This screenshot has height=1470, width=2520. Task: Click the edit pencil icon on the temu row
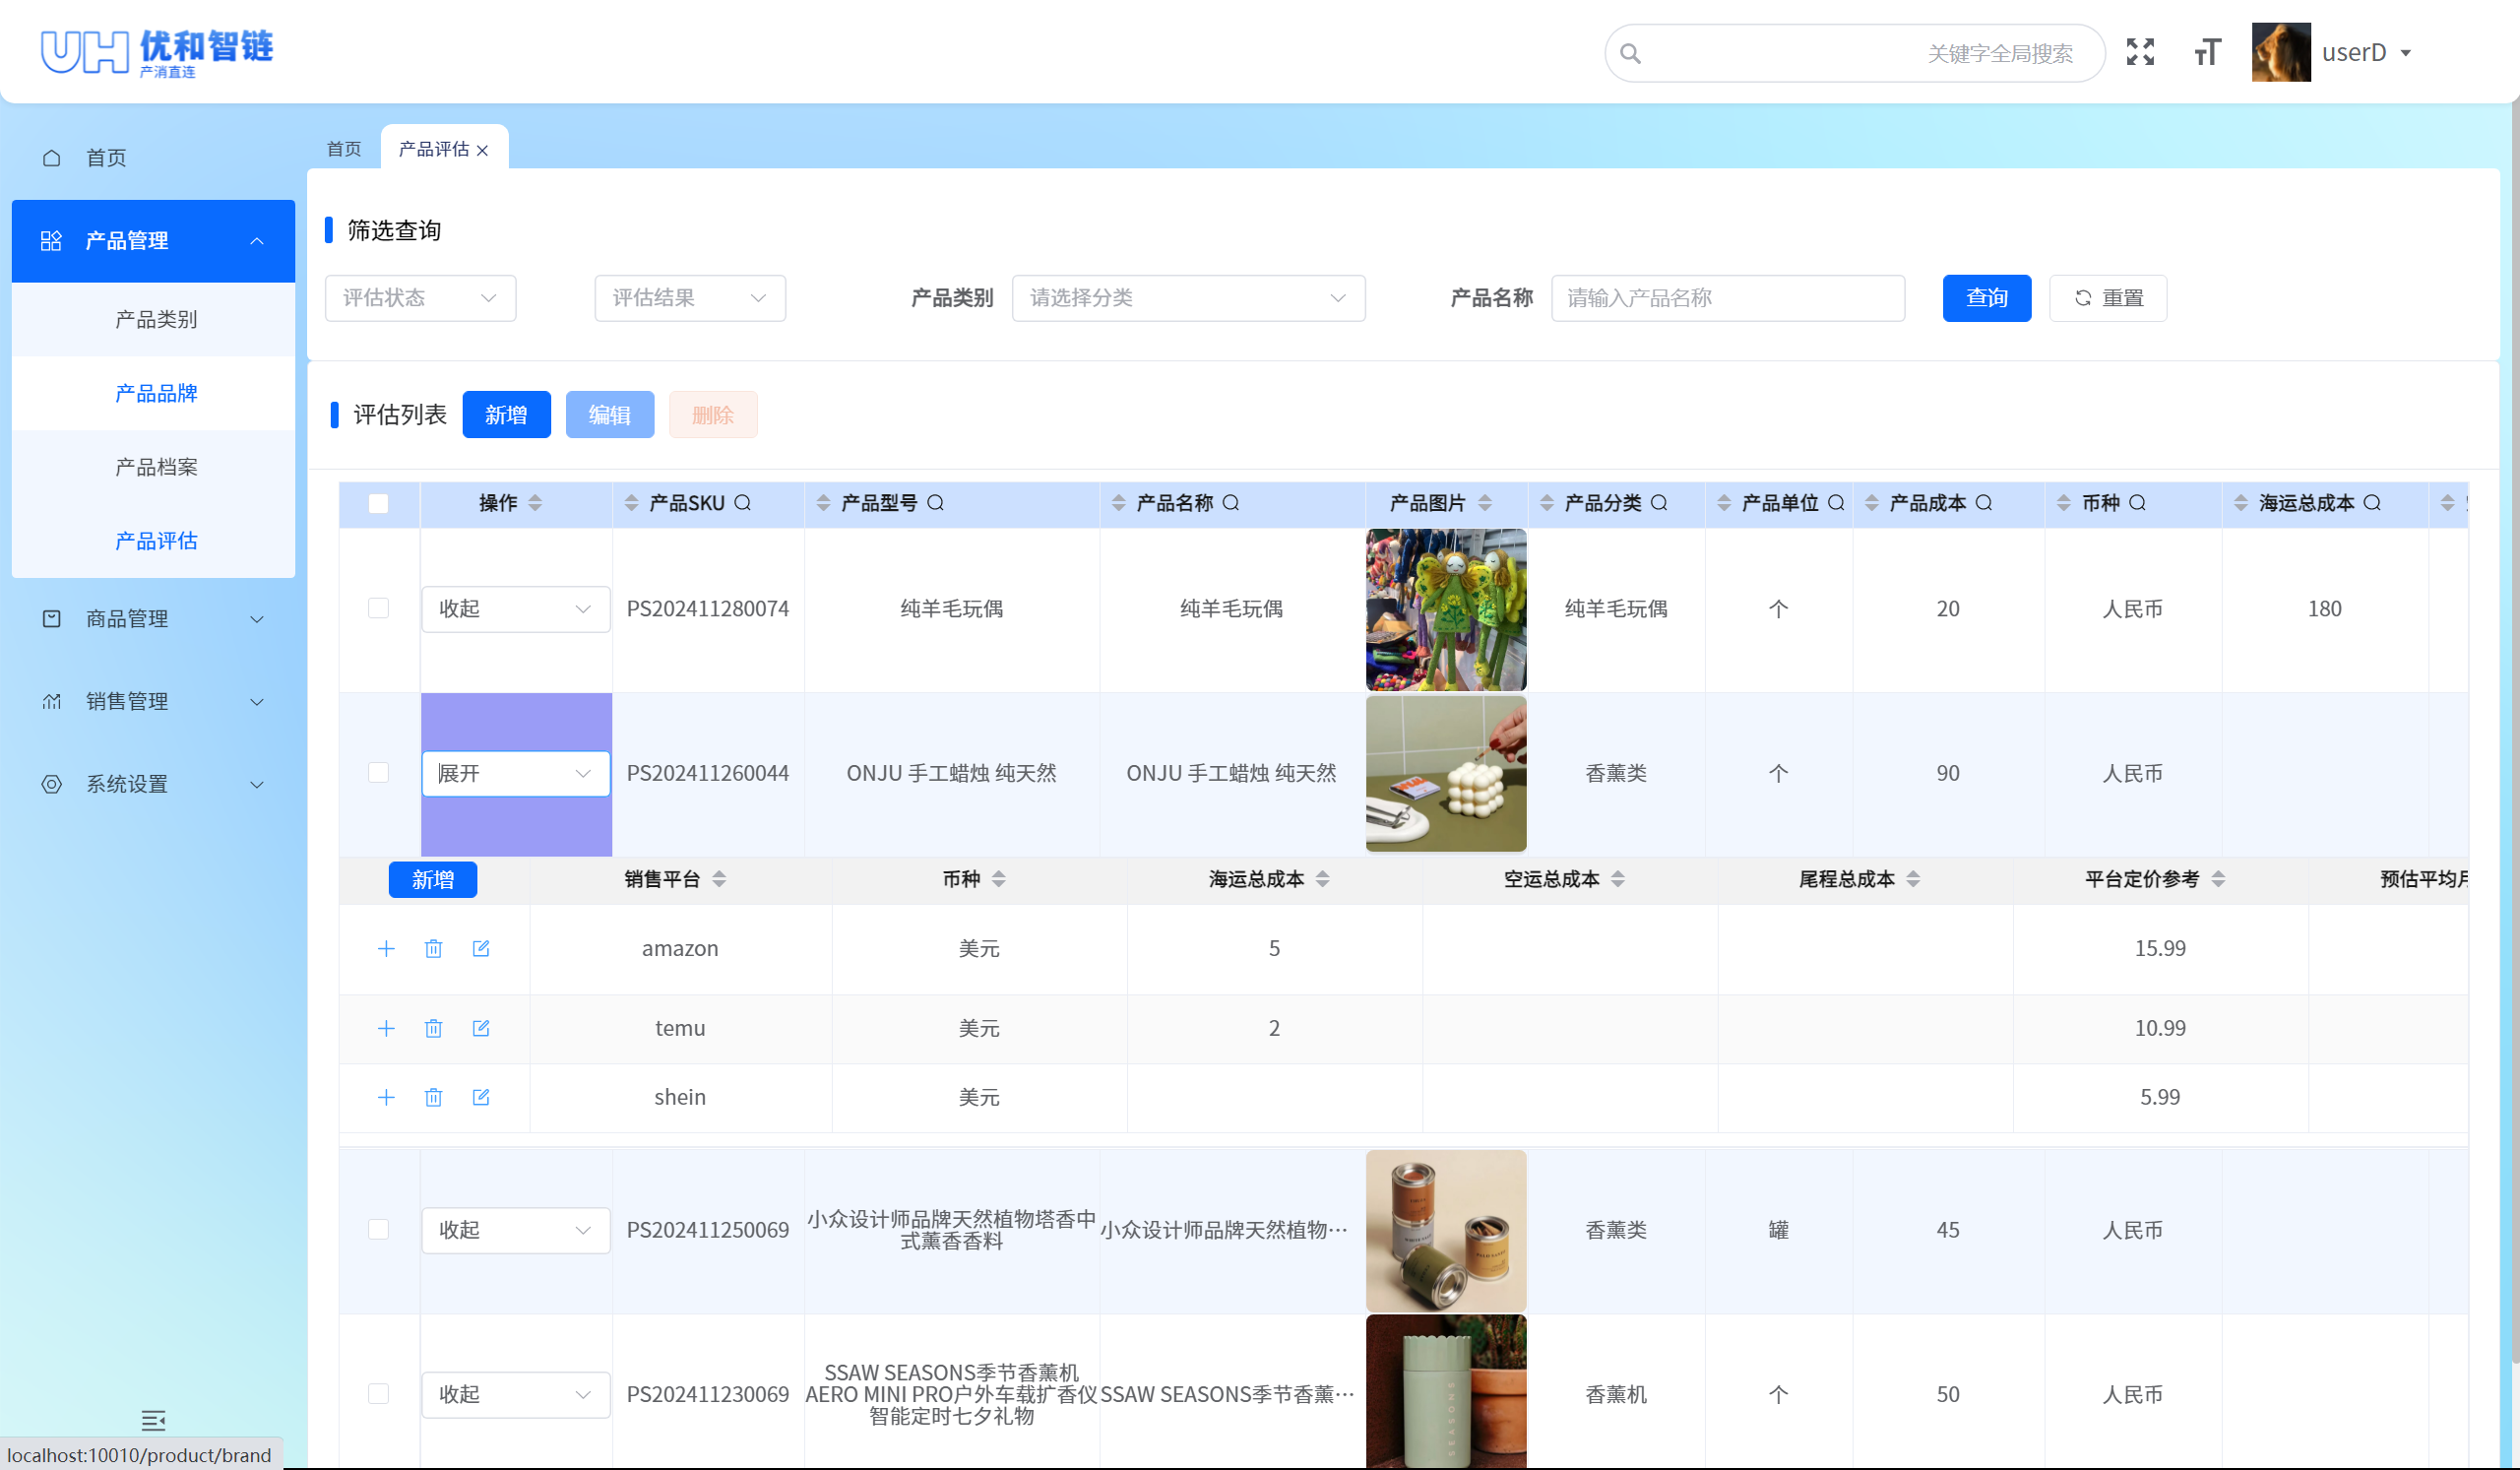coord(482,1028)
